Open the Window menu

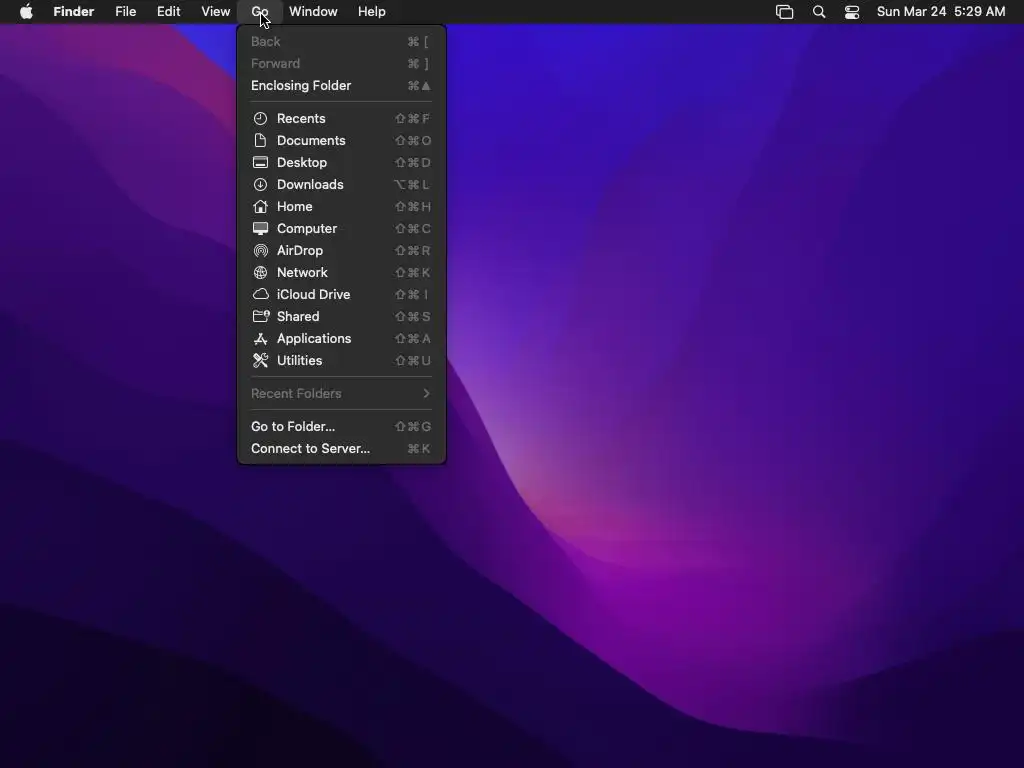pos(313,12)
